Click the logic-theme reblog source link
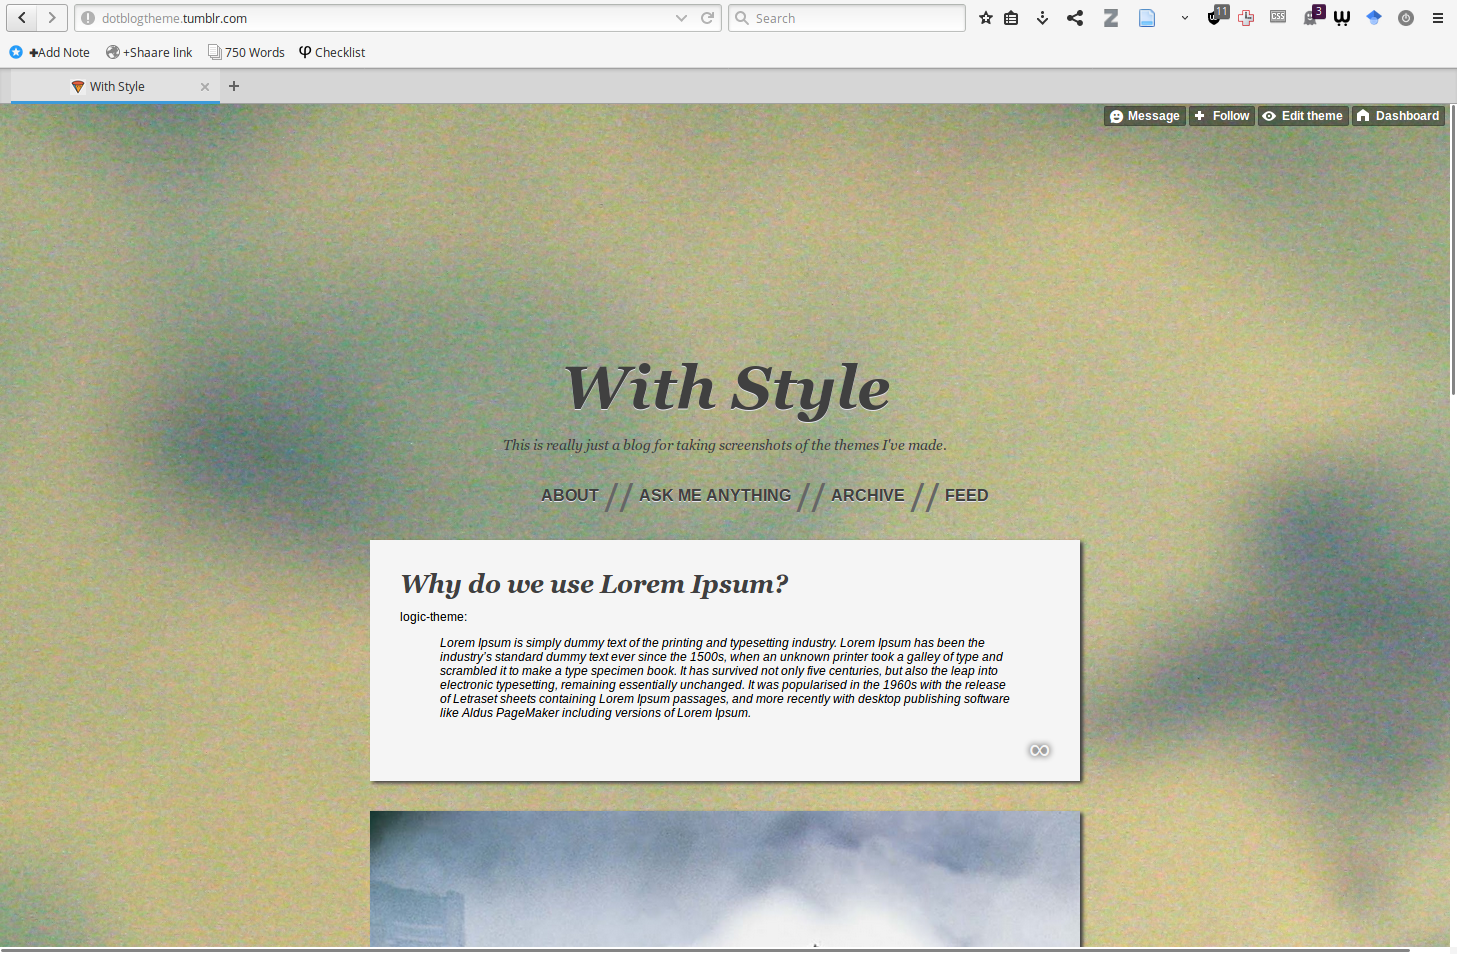The image size is (1457, 954). [x=432, y=617]
